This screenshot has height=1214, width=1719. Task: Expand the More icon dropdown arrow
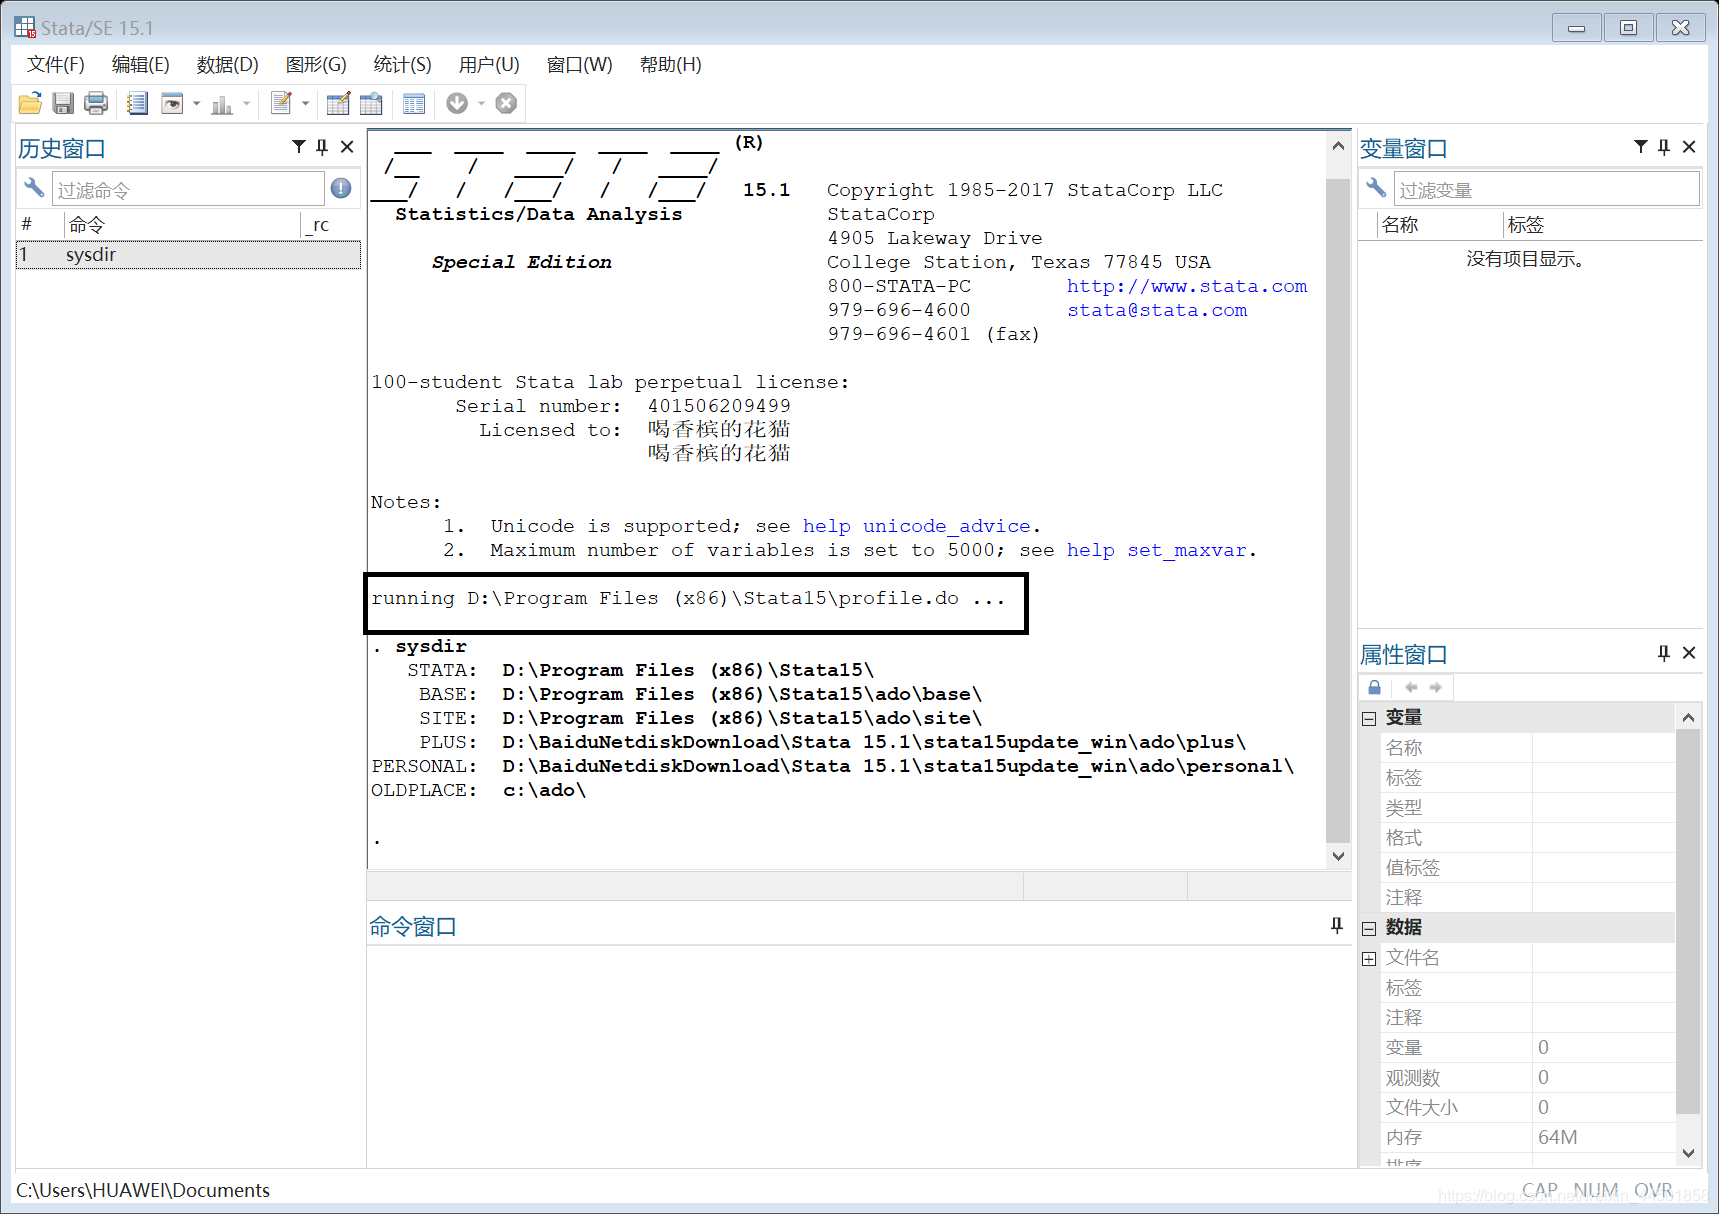pos(481,103)
